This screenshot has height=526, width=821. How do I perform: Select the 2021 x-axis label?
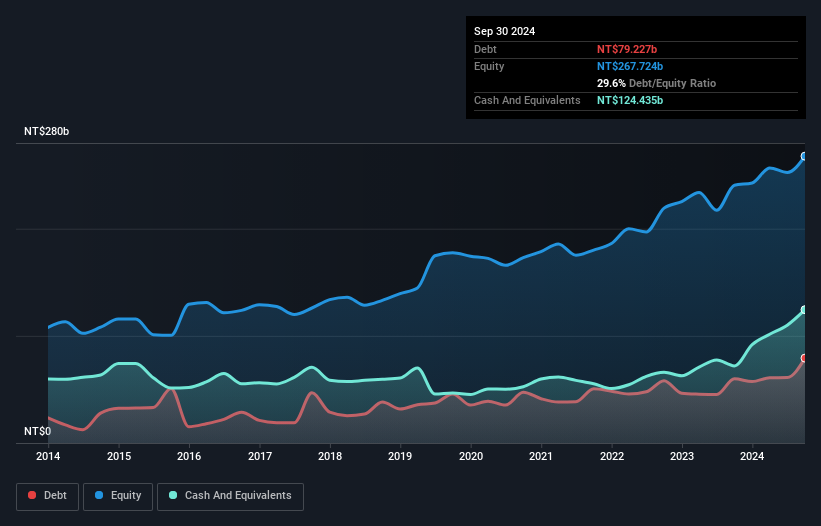(541, 456)
